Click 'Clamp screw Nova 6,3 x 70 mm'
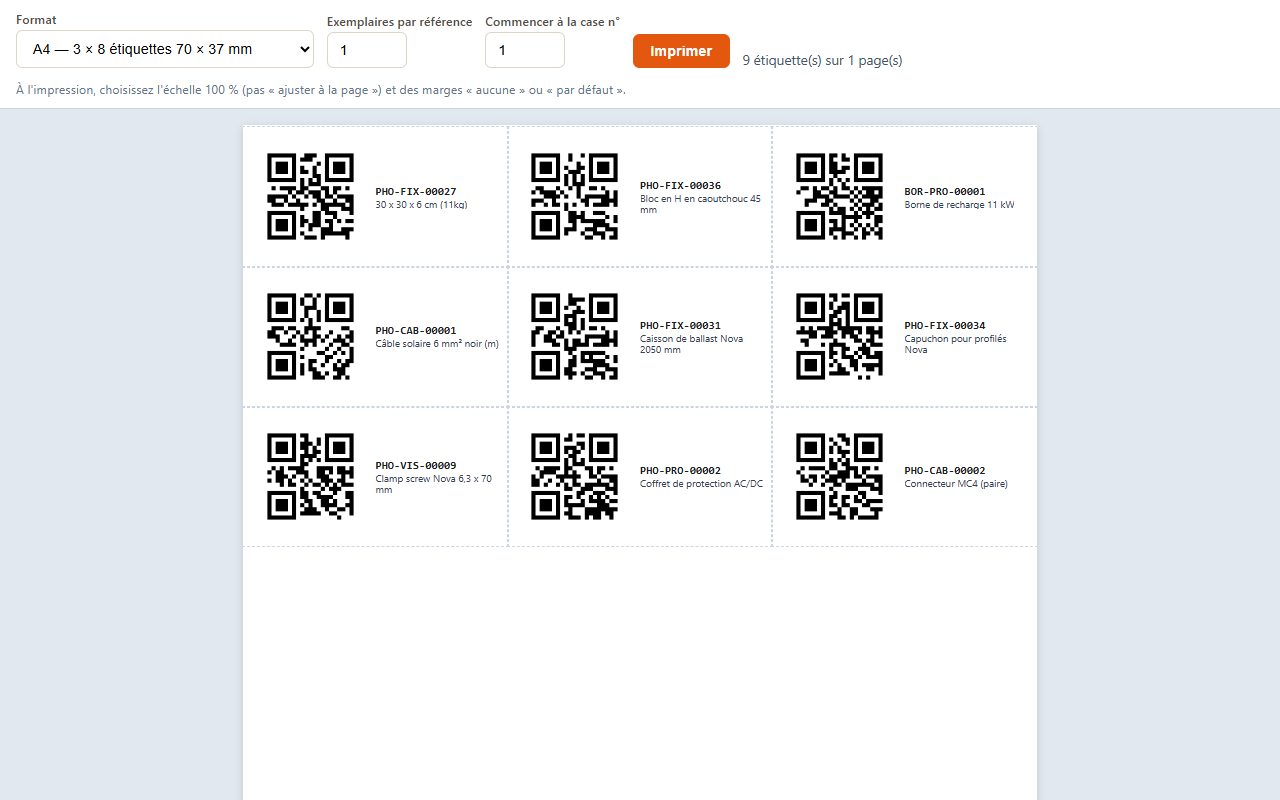The height and width of the screenshot is (800, 1280). pyautogui.click(x=434, y=484)
